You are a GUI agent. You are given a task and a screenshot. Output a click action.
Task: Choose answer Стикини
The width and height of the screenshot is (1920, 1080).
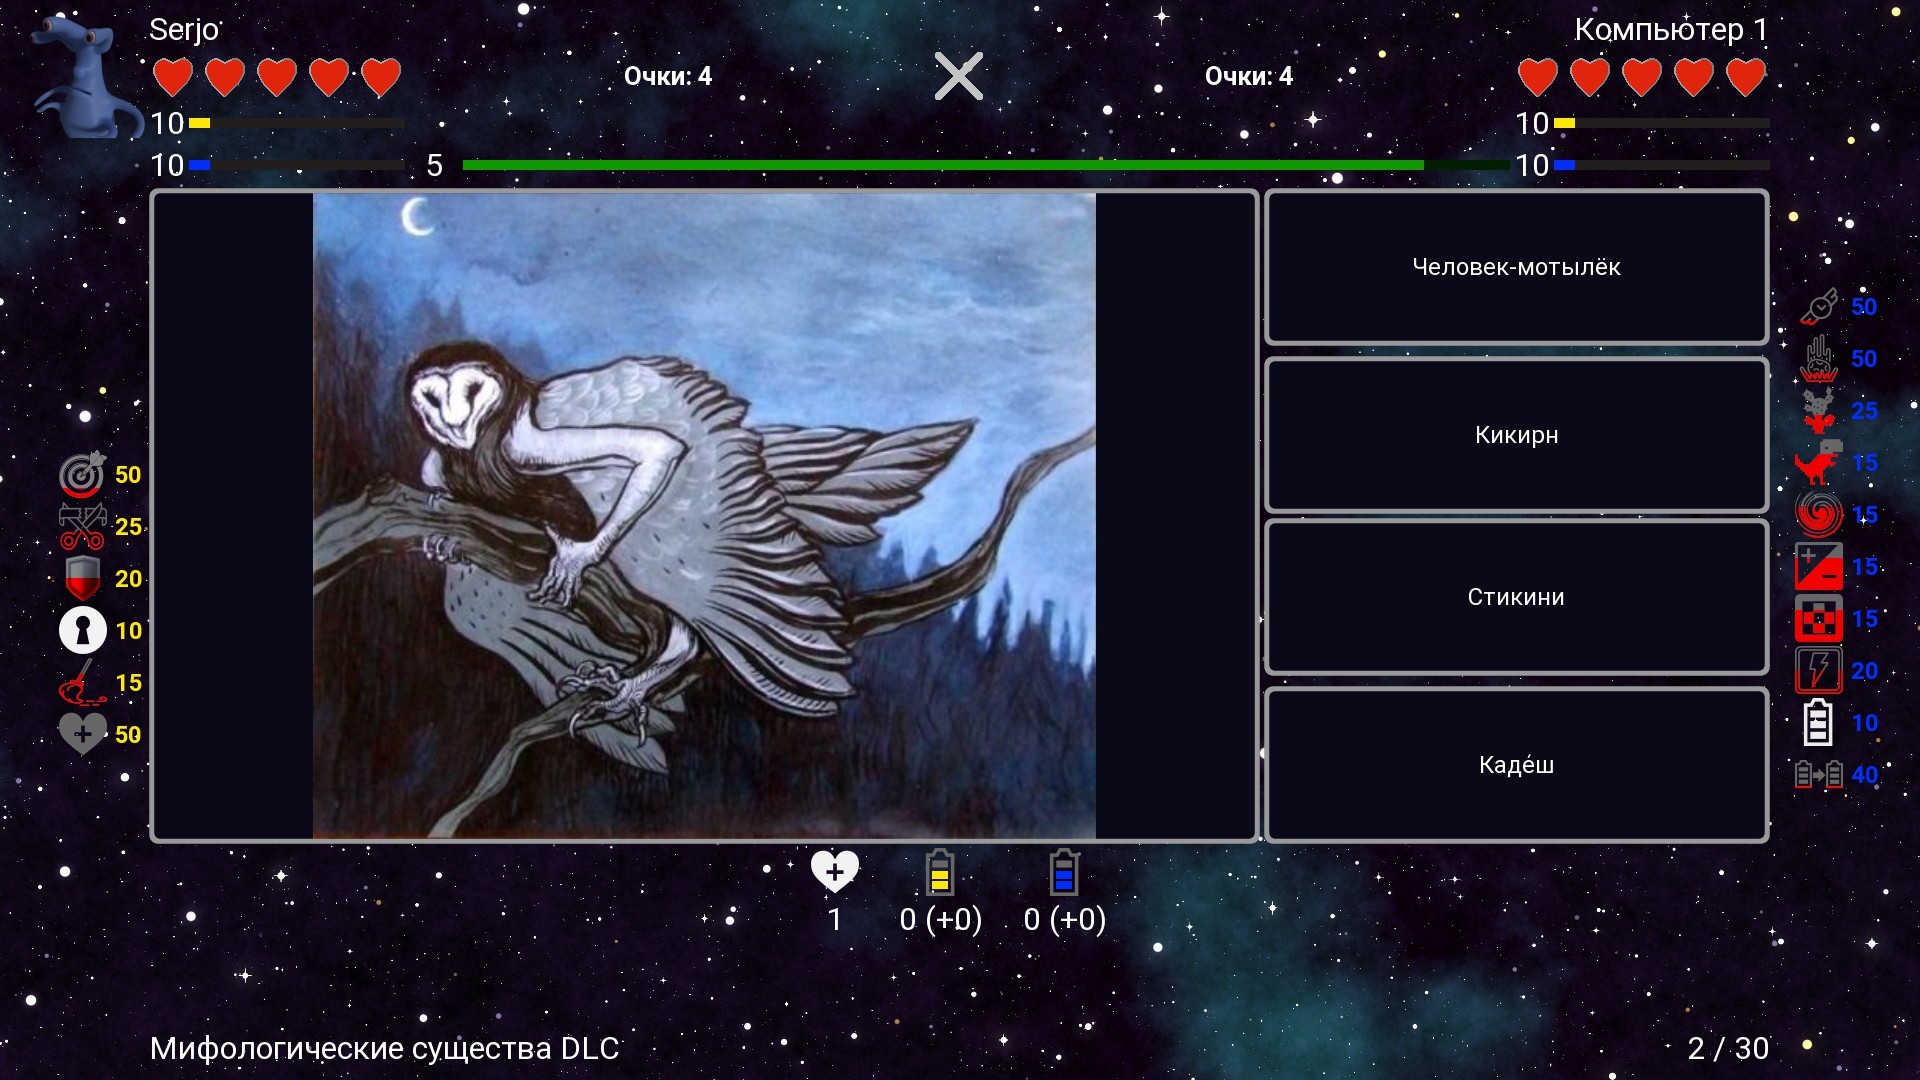tap(1516, 597)
